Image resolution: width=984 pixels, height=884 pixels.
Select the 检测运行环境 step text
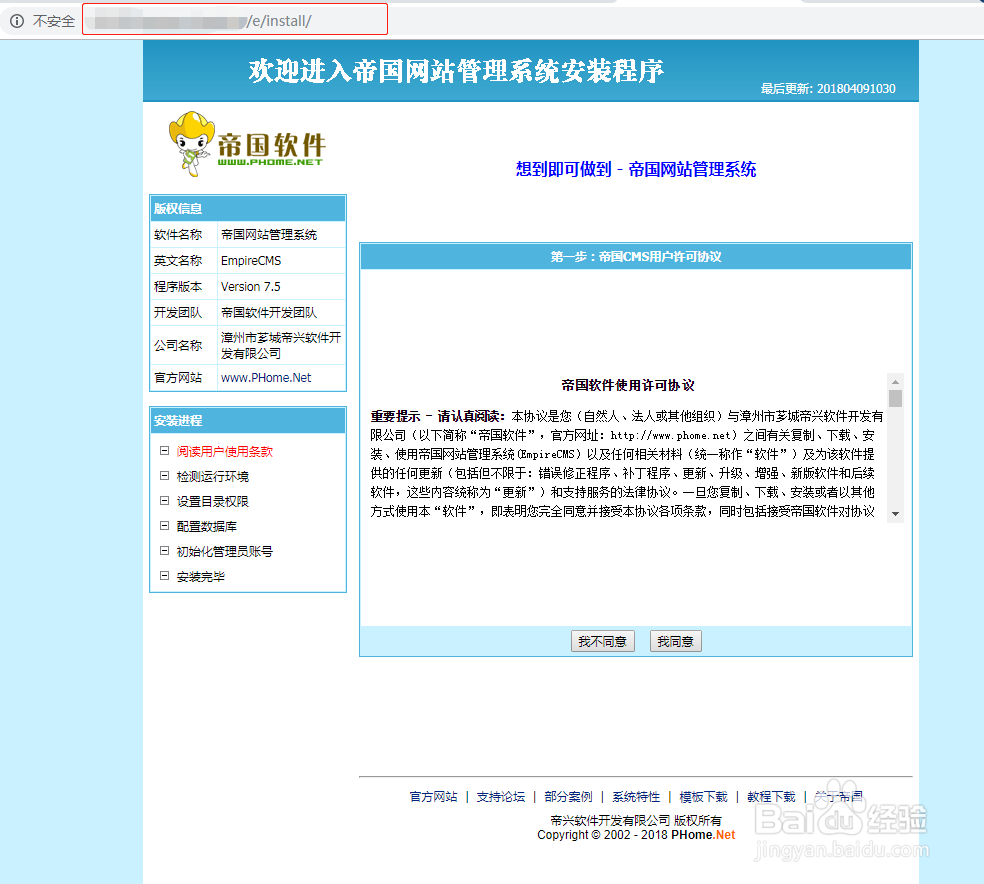click(213, 477)
